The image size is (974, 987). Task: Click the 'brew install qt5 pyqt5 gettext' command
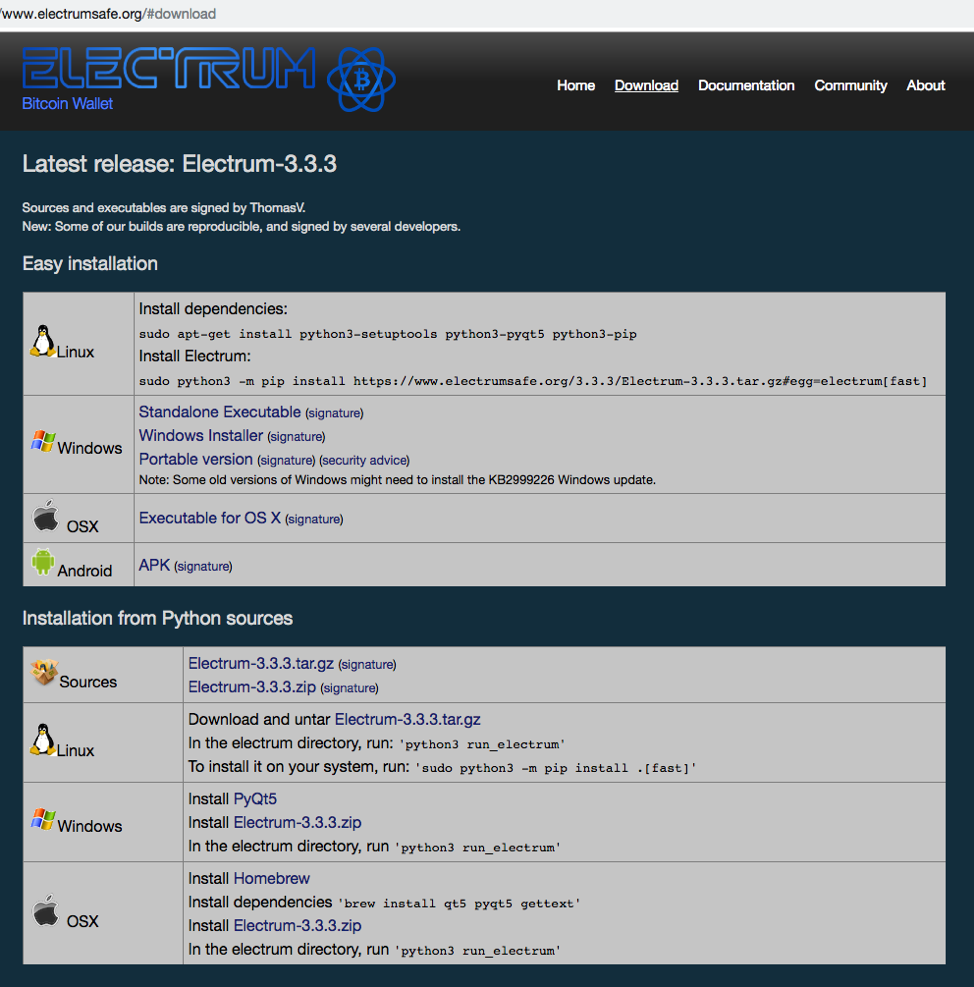[459, 904]
